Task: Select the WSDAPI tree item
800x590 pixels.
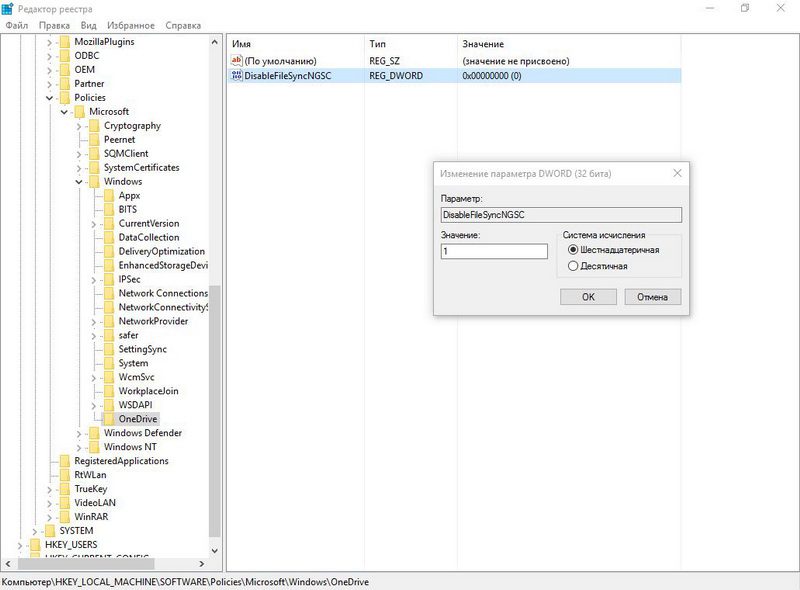Action: (135, 405)
